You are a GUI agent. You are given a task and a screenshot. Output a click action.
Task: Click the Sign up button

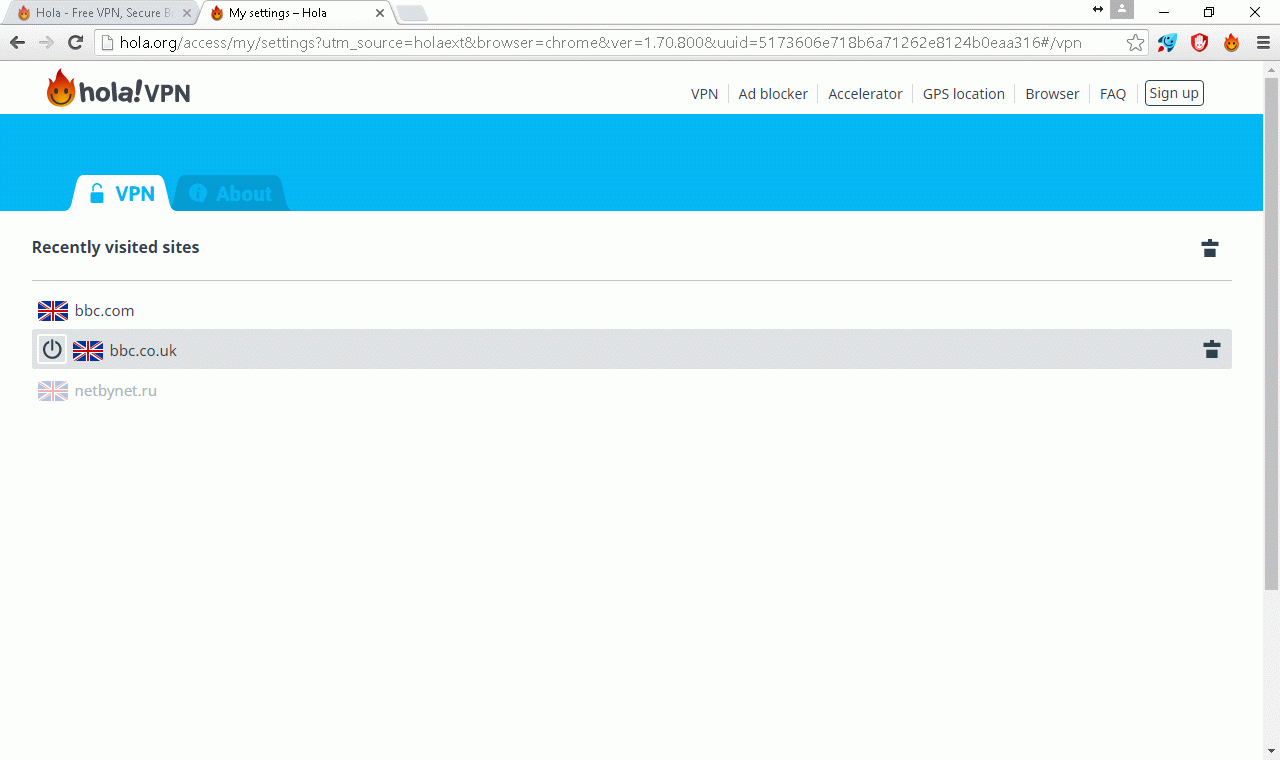click(1174, 93)
